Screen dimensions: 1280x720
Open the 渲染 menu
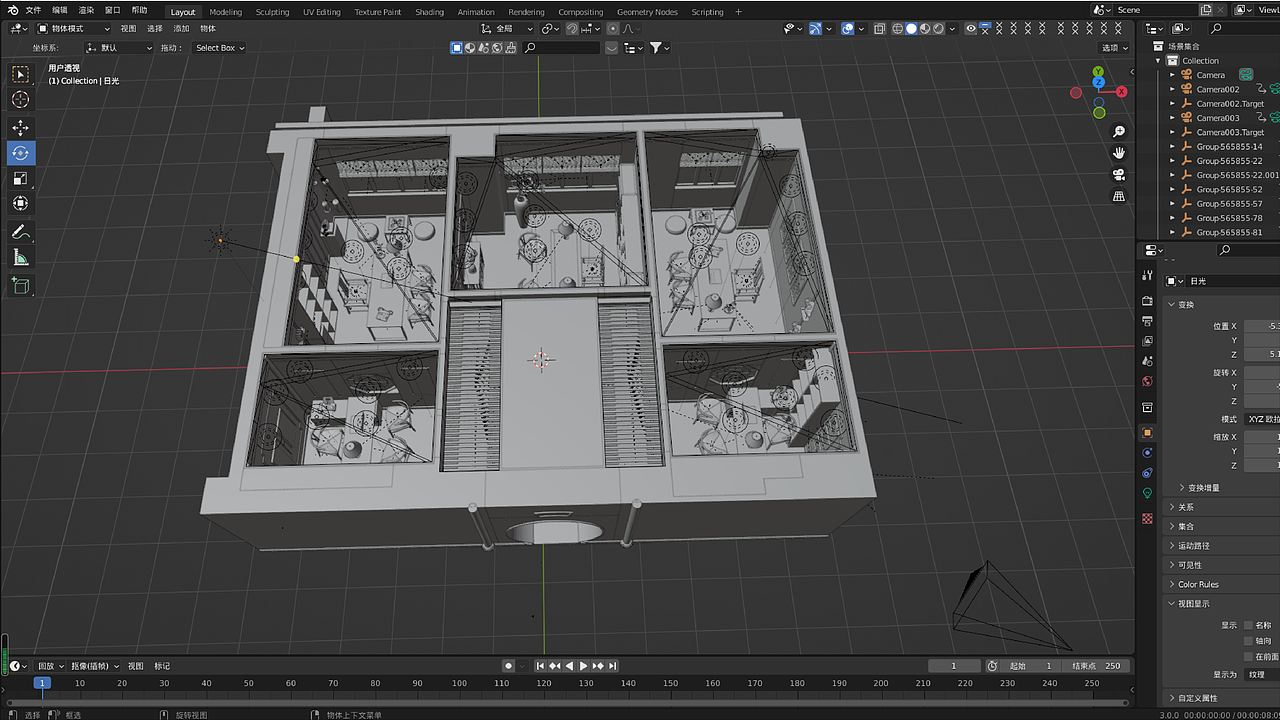(x=86, y=10)
